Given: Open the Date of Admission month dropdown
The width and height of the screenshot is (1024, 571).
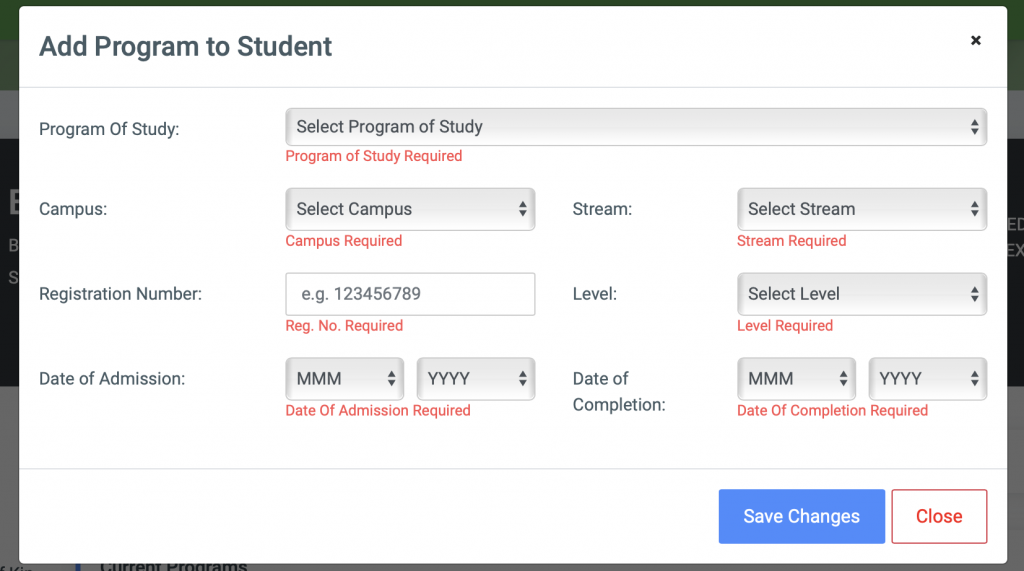Looking at the screenshot, I should [x=345, y=379].
